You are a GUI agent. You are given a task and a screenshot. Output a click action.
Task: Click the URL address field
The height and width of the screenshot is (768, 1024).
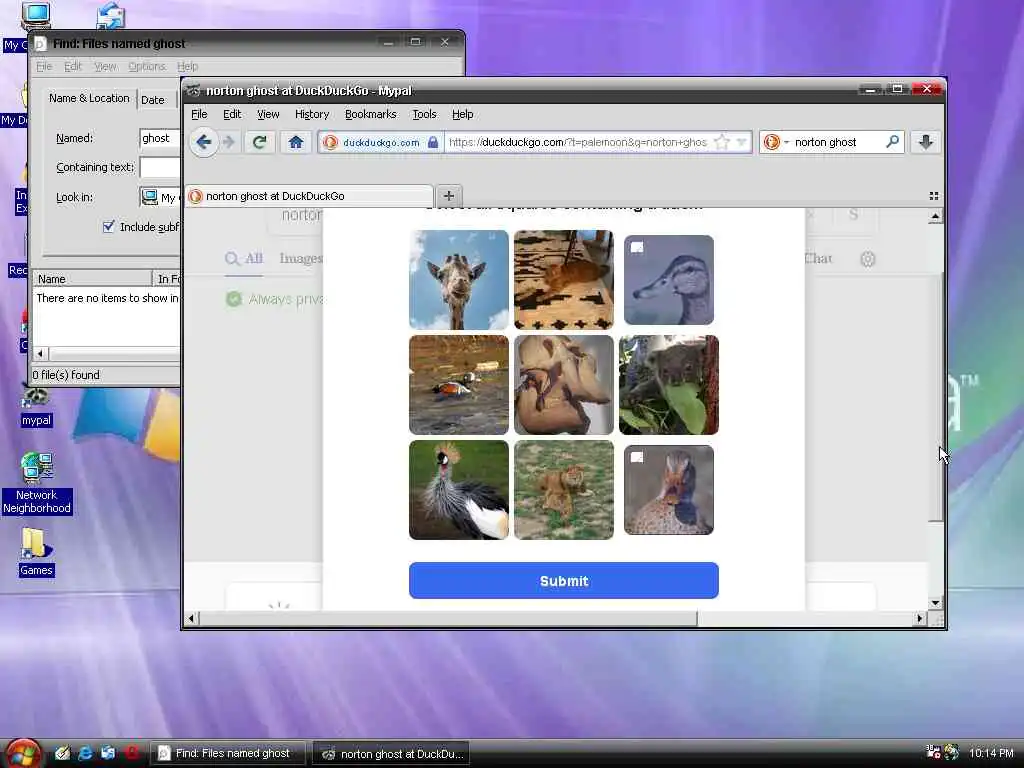(x=578, y=142)
